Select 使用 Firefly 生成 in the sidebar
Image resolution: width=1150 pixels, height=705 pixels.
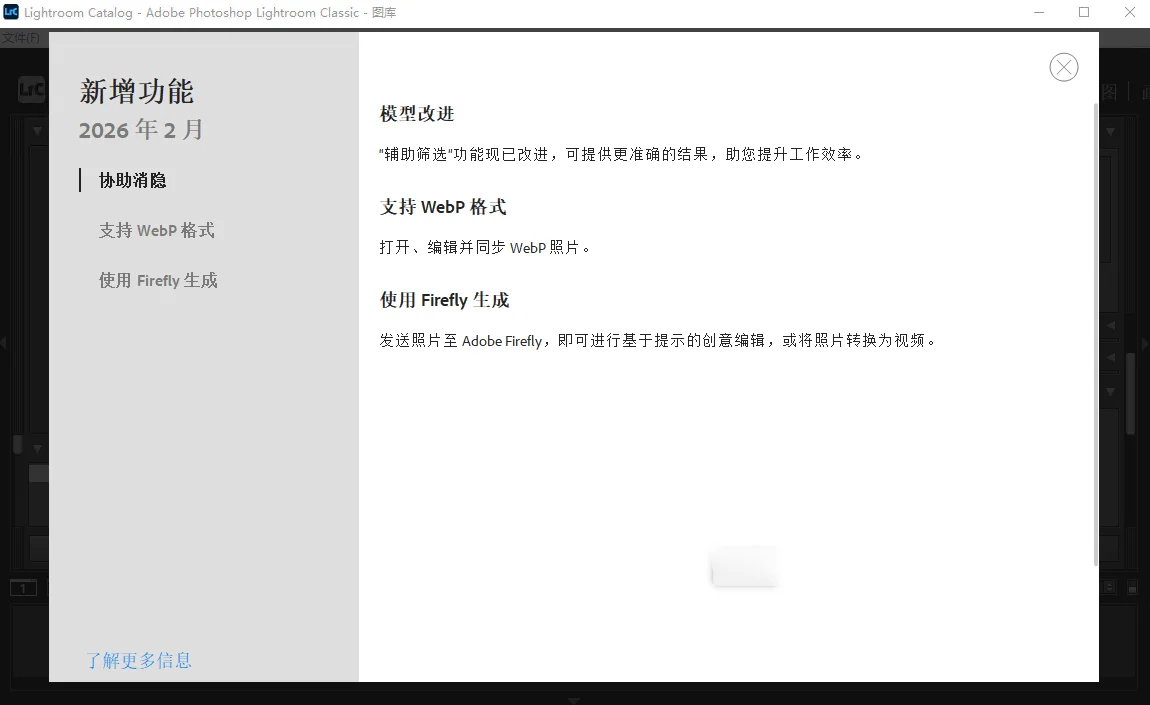point(158,280)
